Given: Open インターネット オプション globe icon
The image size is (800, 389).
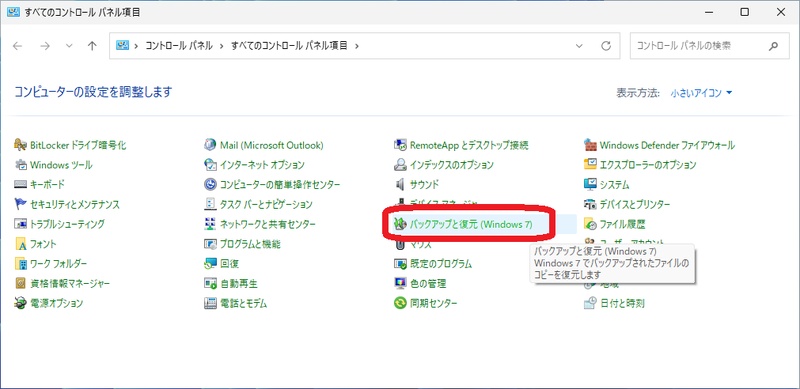Looking at the screenshot, I should [211, 165].
